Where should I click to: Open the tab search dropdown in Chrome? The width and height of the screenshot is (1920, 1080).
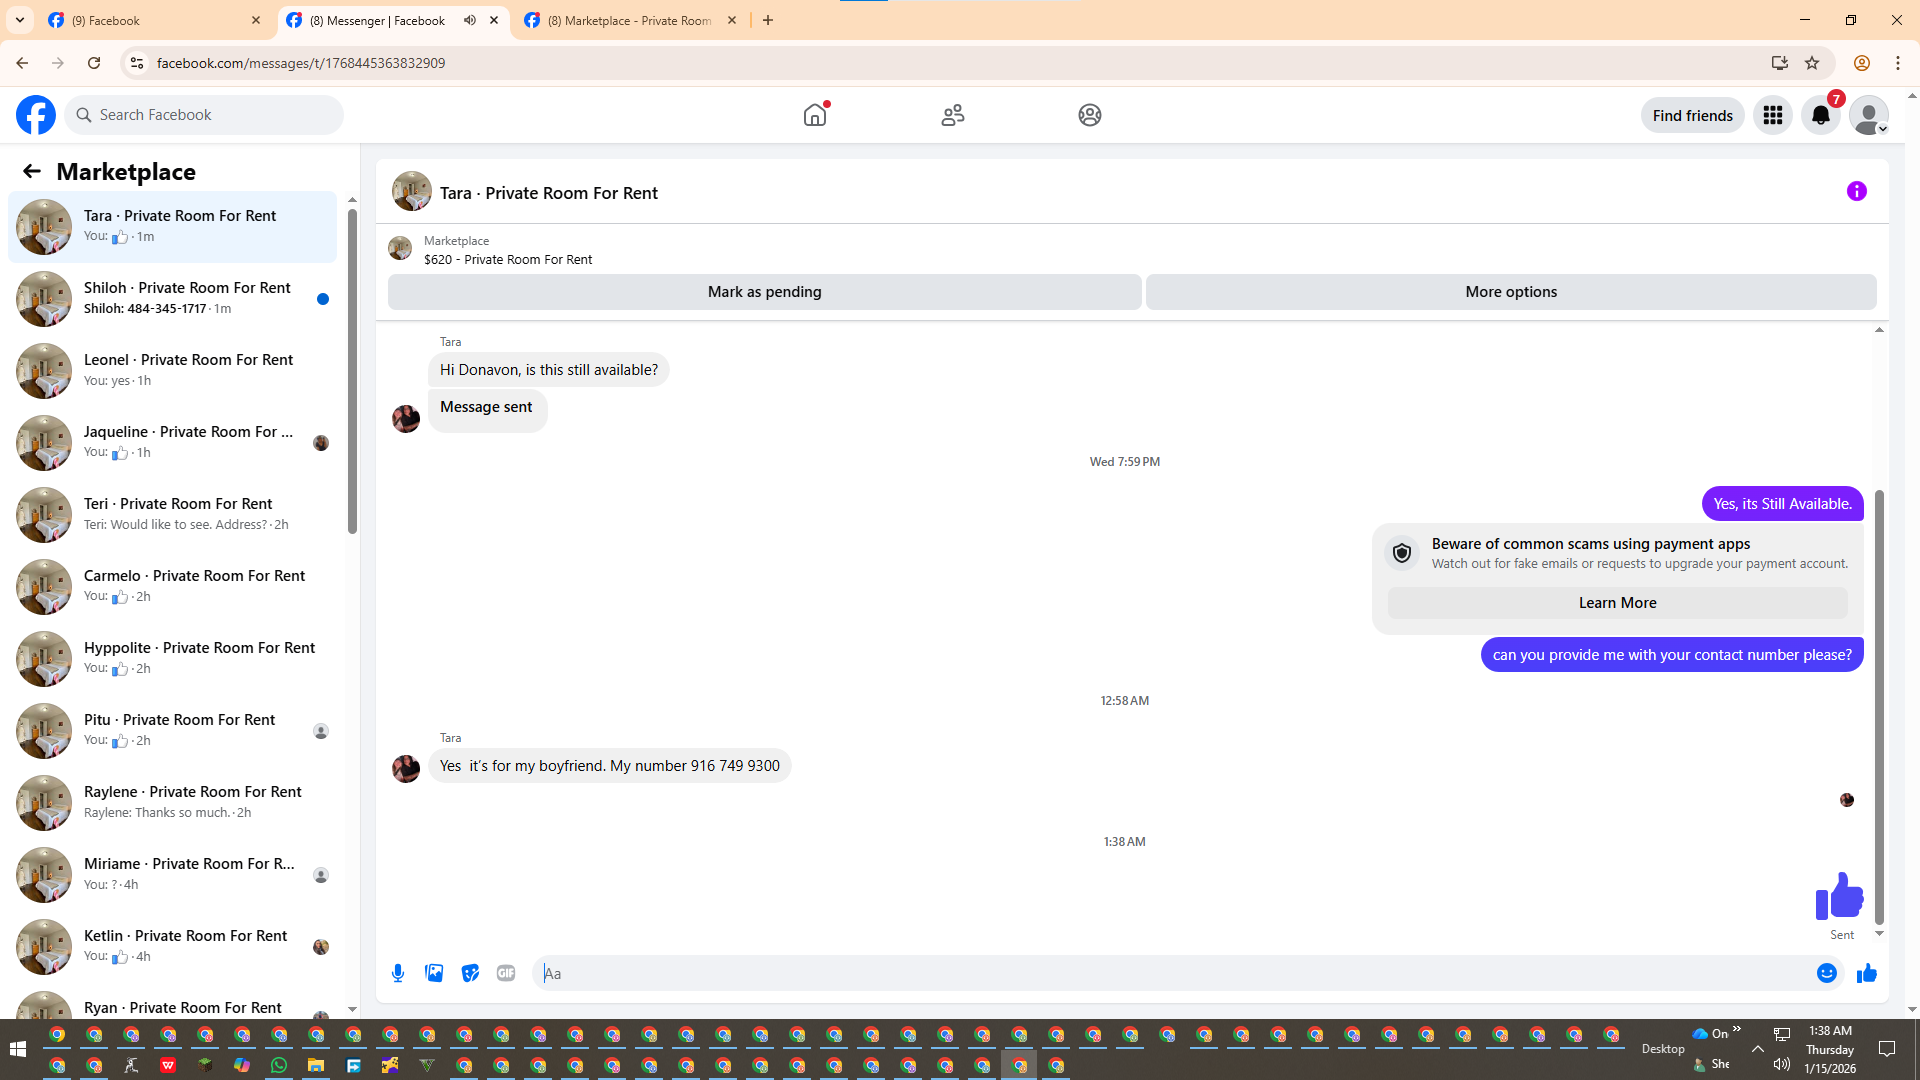point(20,20)
